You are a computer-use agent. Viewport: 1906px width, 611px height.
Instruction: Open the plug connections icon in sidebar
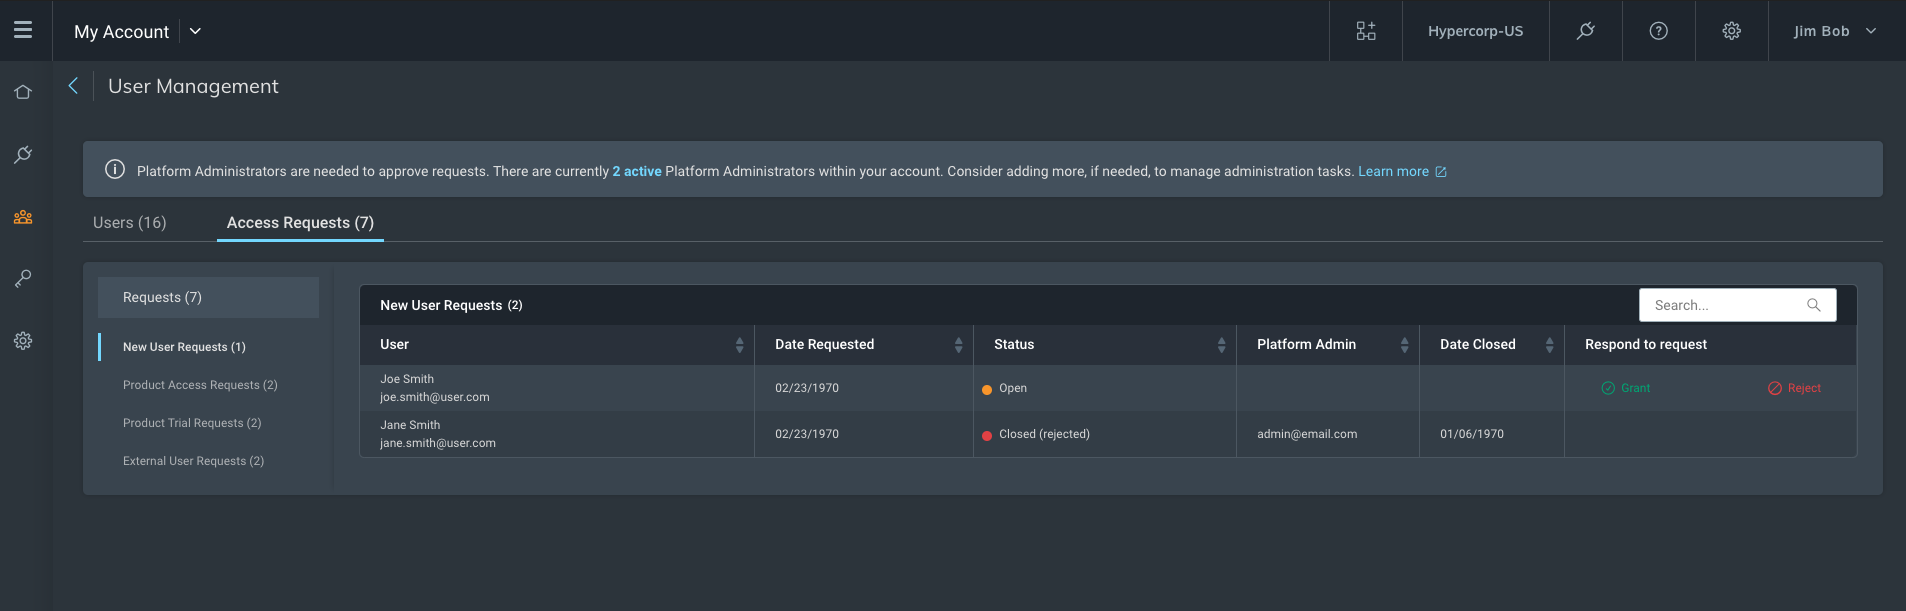(x=23, y=155)
